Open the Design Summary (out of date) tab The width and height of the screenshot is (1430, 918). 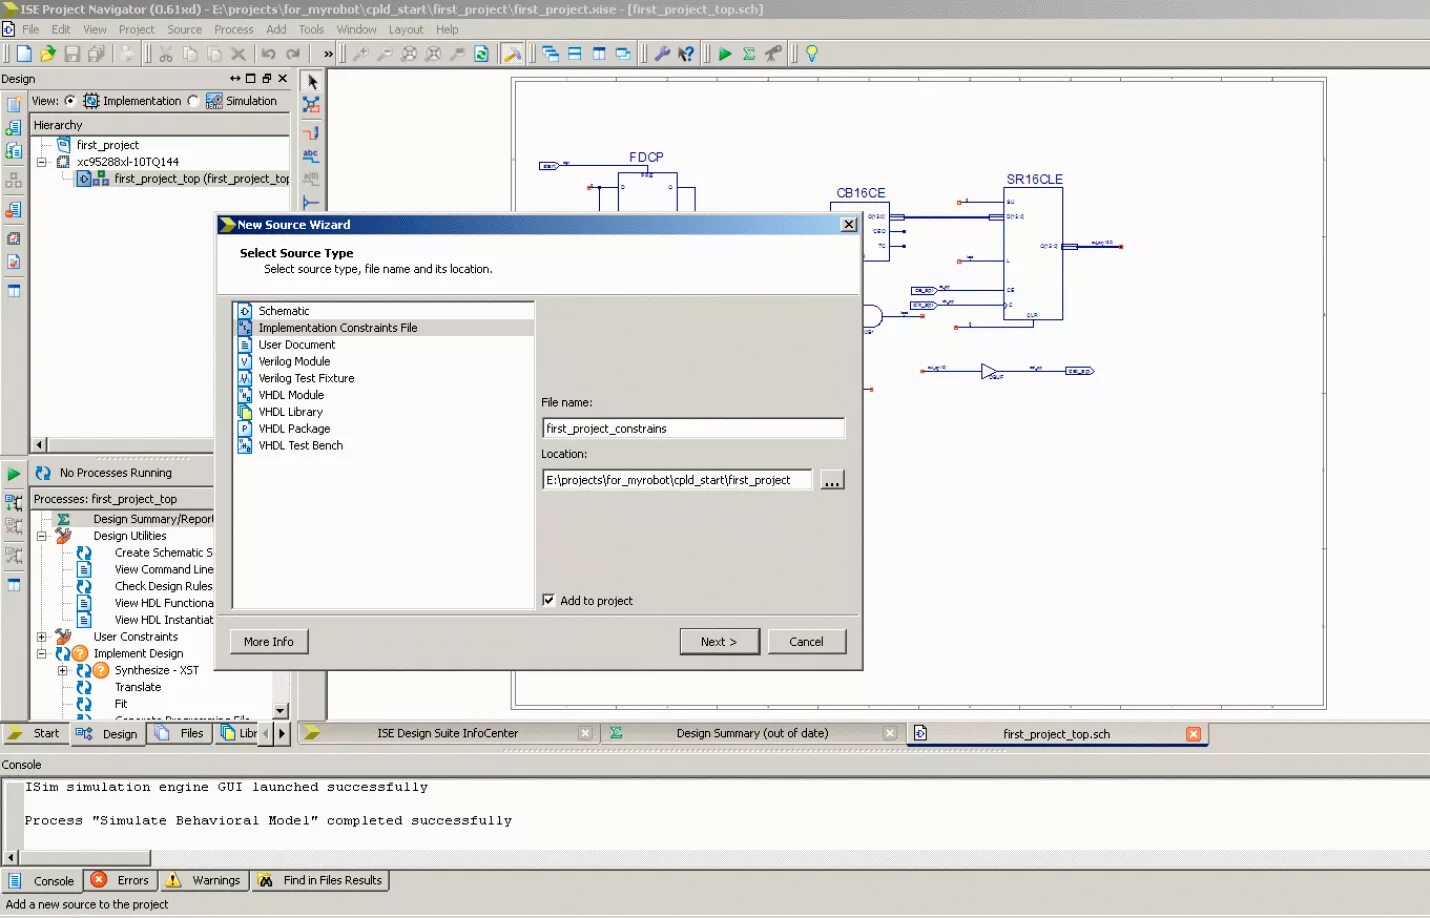click(x=752, y=733)
